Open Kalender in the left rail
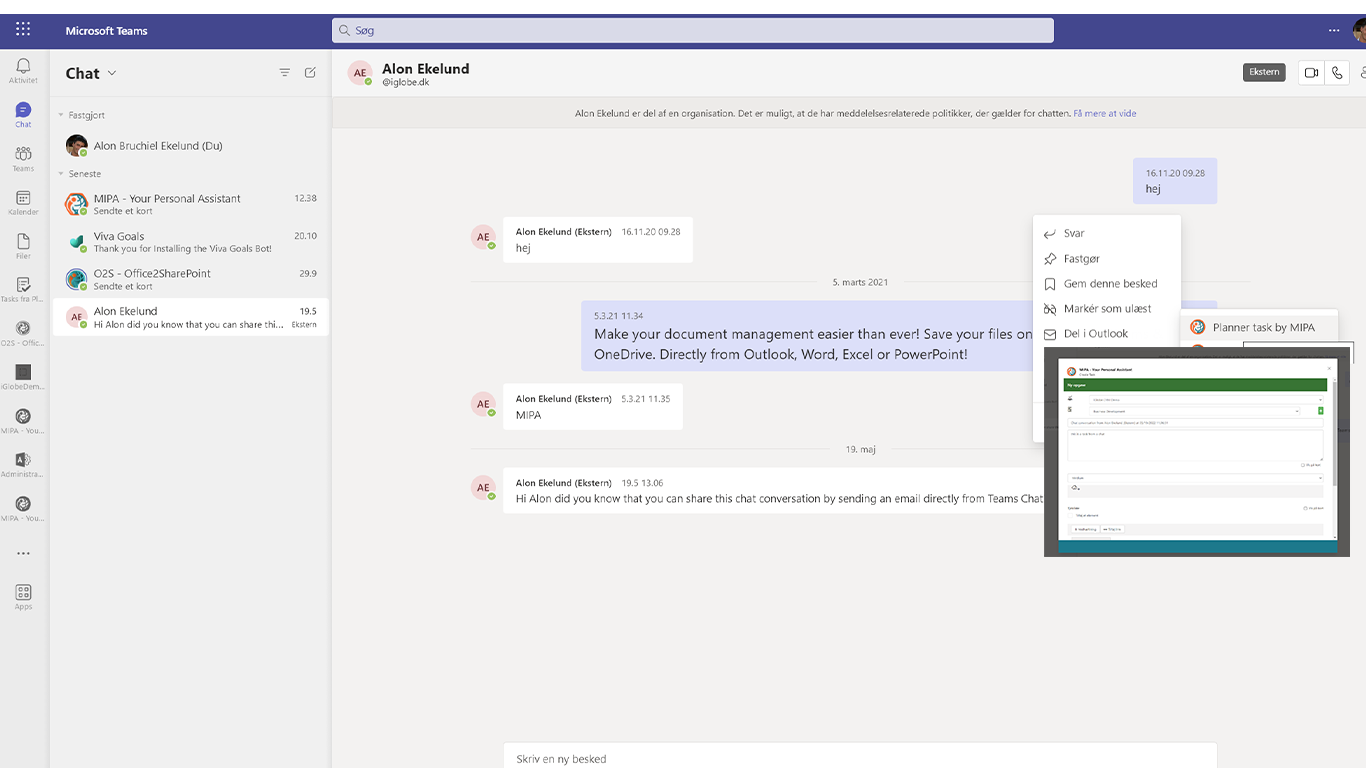Image resolution: width=1366 pixels, height=768 pixels. click(23, 203)
